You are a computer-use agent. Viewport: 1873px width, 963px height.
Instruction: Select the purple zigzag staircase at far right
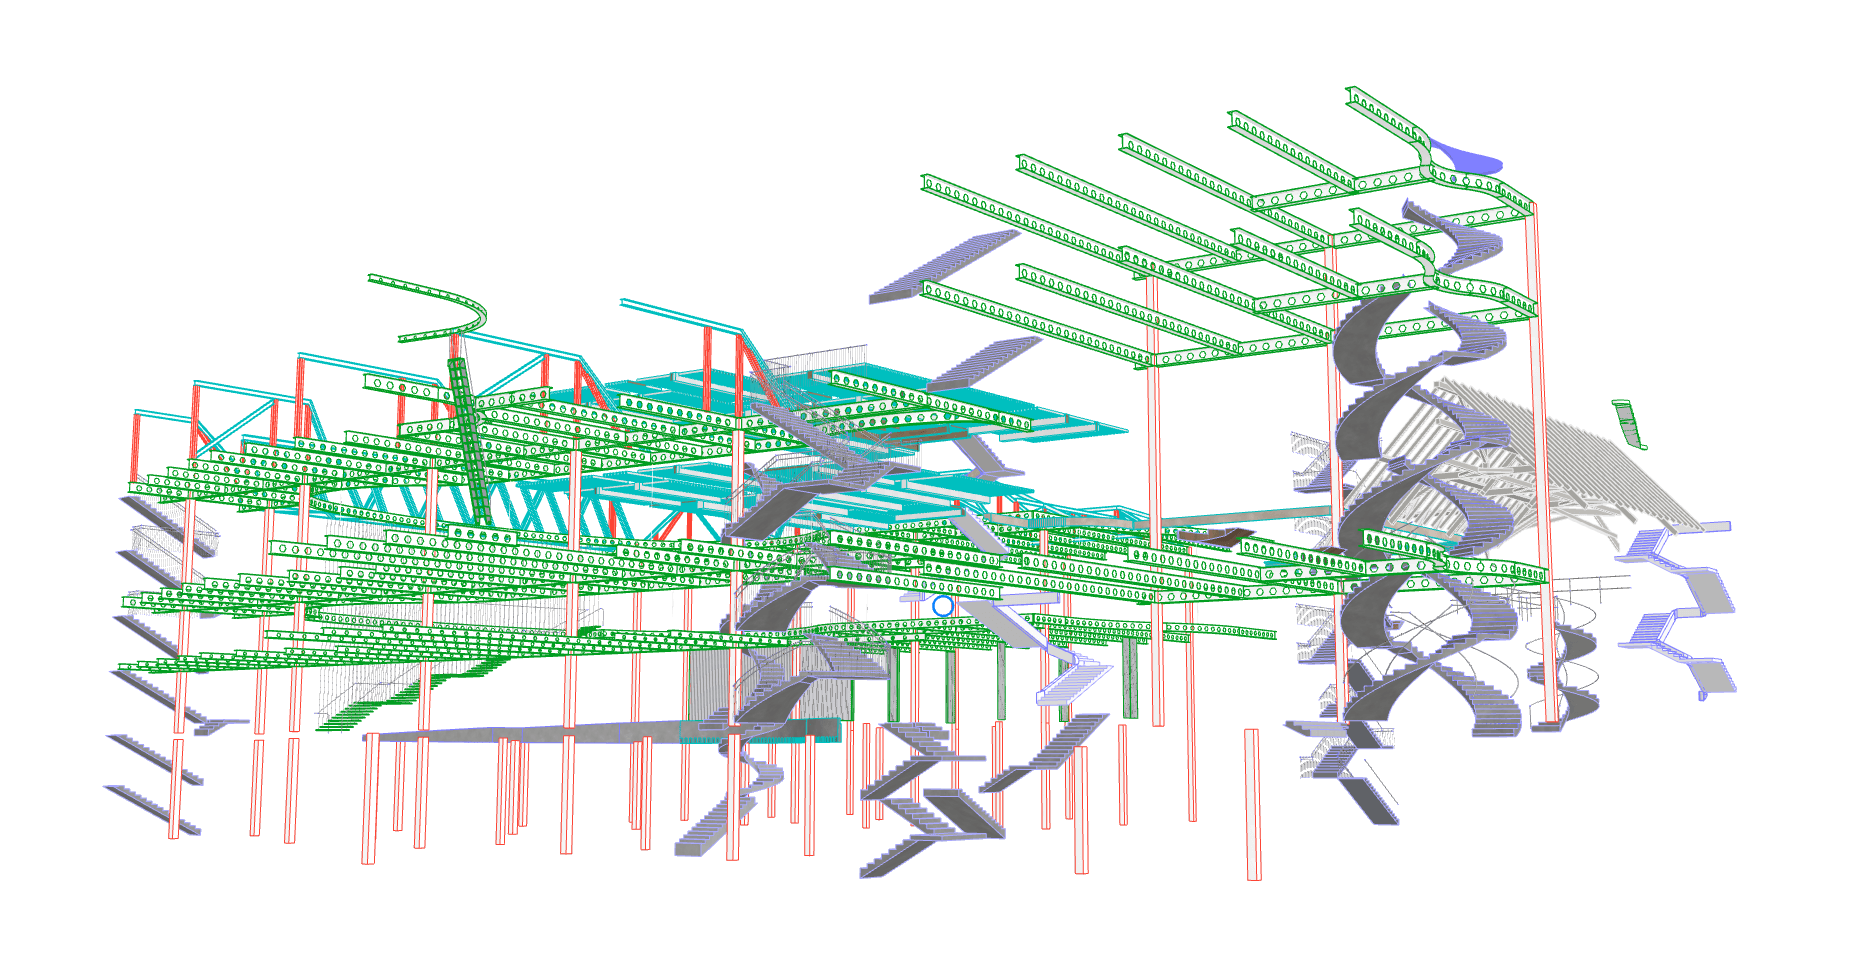coord(1678,608)
